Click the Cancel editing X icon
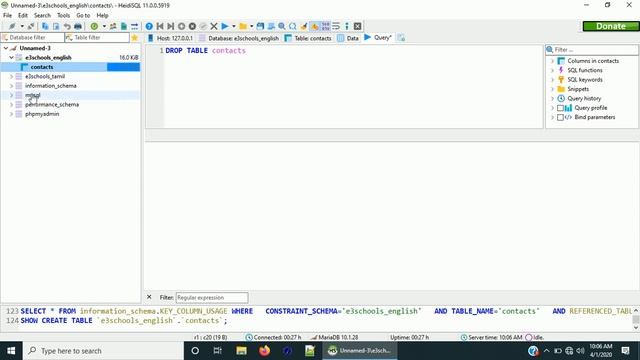Screen dimensions: 640x360 coord(213,26)
